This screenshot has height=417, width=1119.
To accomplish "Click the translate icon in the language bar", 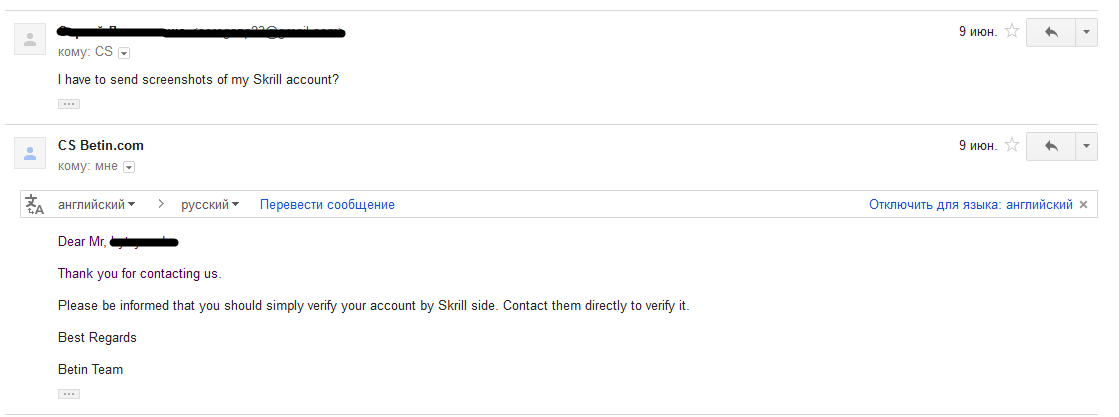I will (x=34, y=204).
